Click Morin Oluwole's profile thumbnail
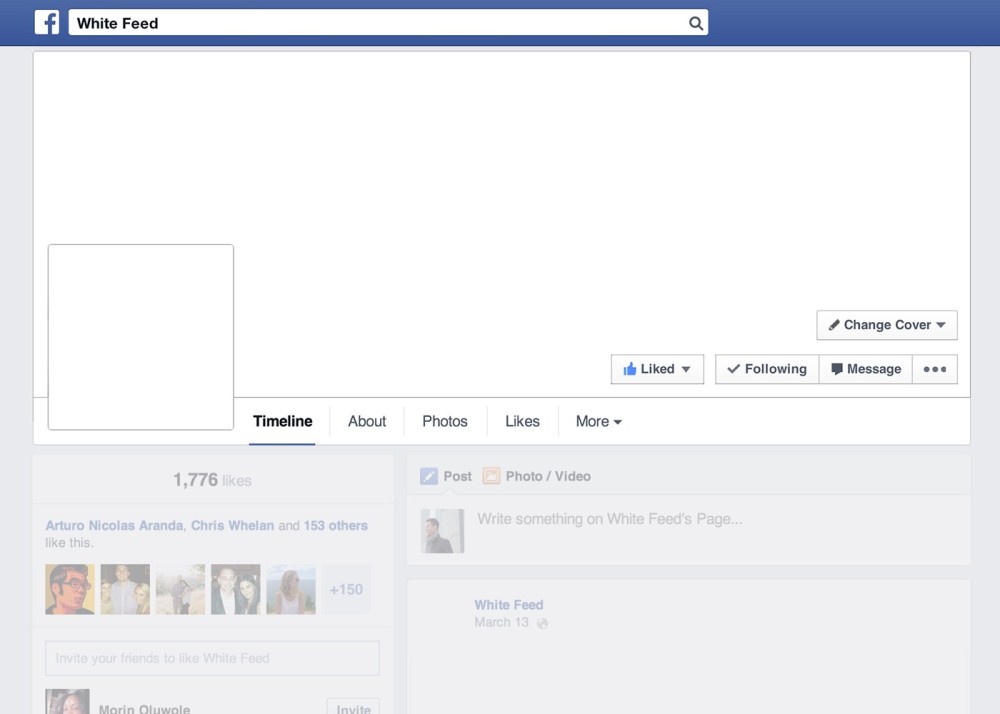 coord(68,701)
